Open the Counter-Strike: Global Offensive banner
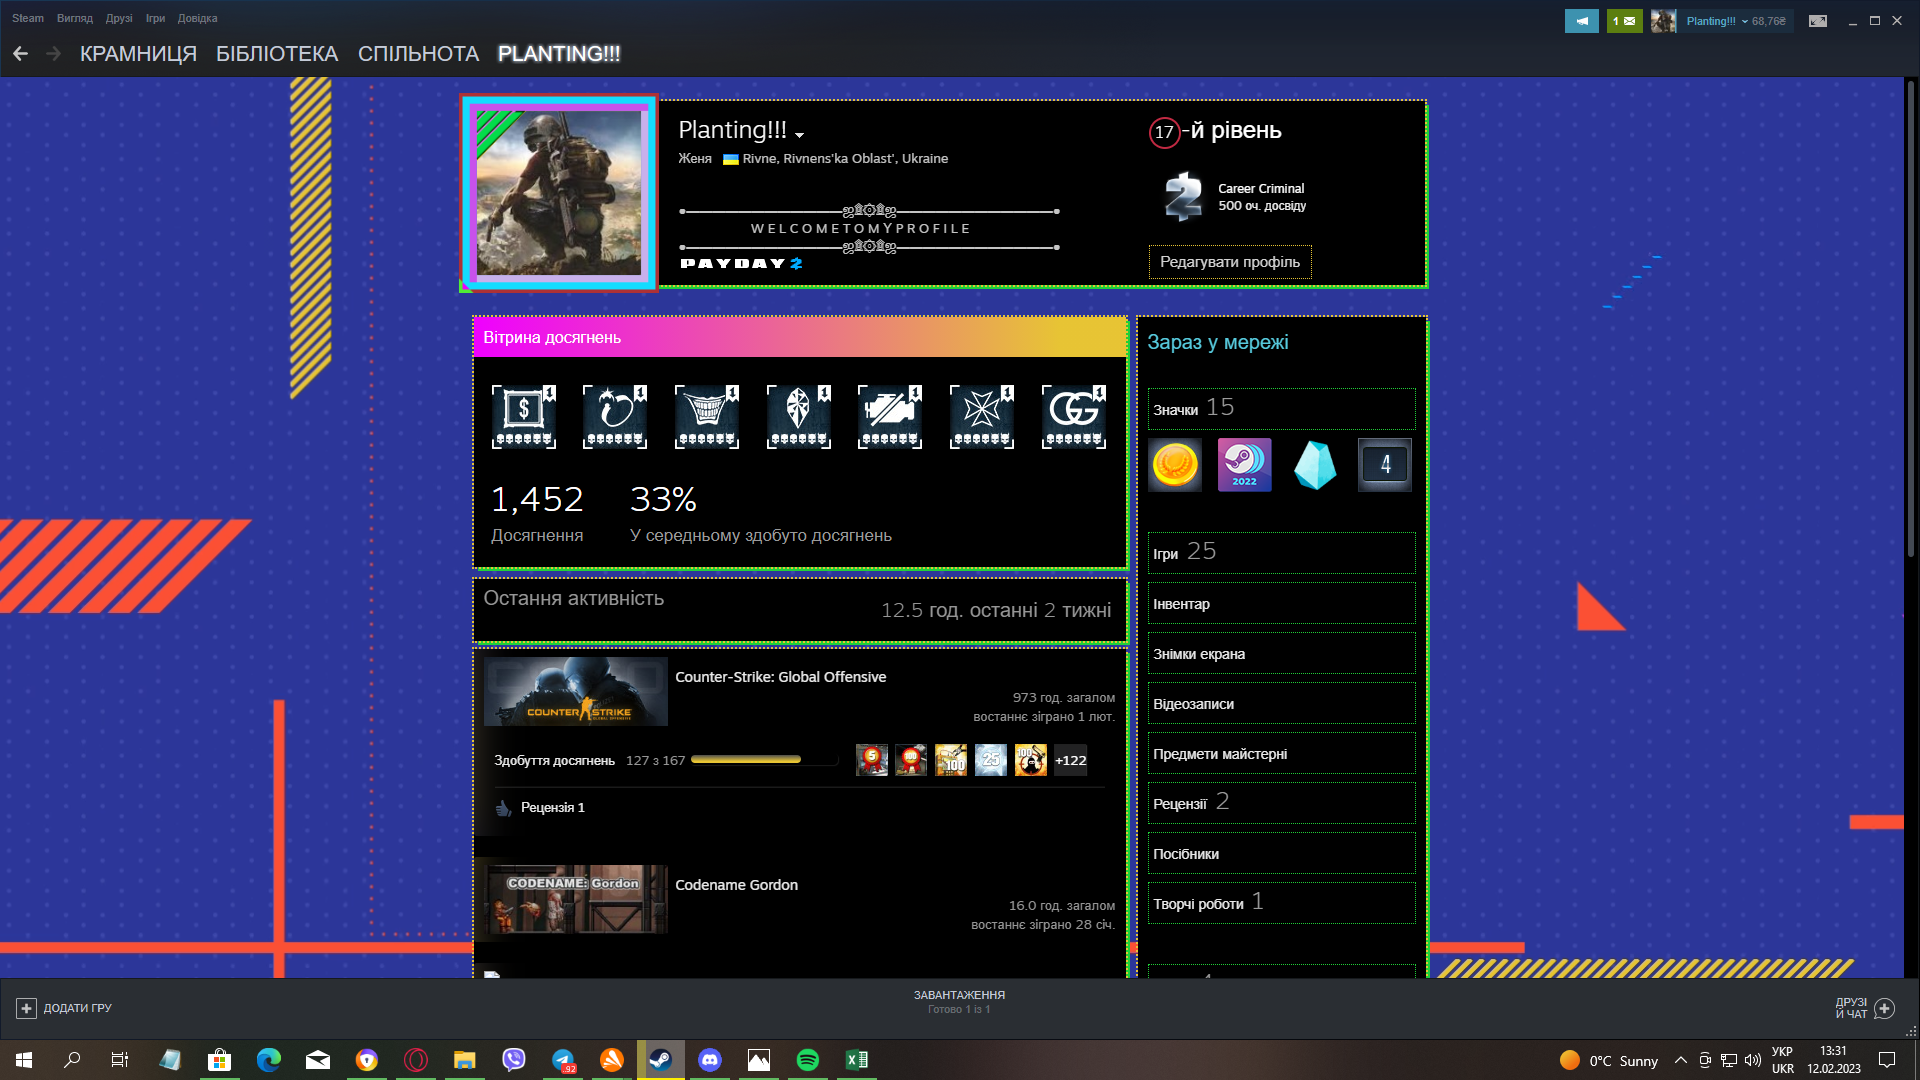 tap(575, 691)
